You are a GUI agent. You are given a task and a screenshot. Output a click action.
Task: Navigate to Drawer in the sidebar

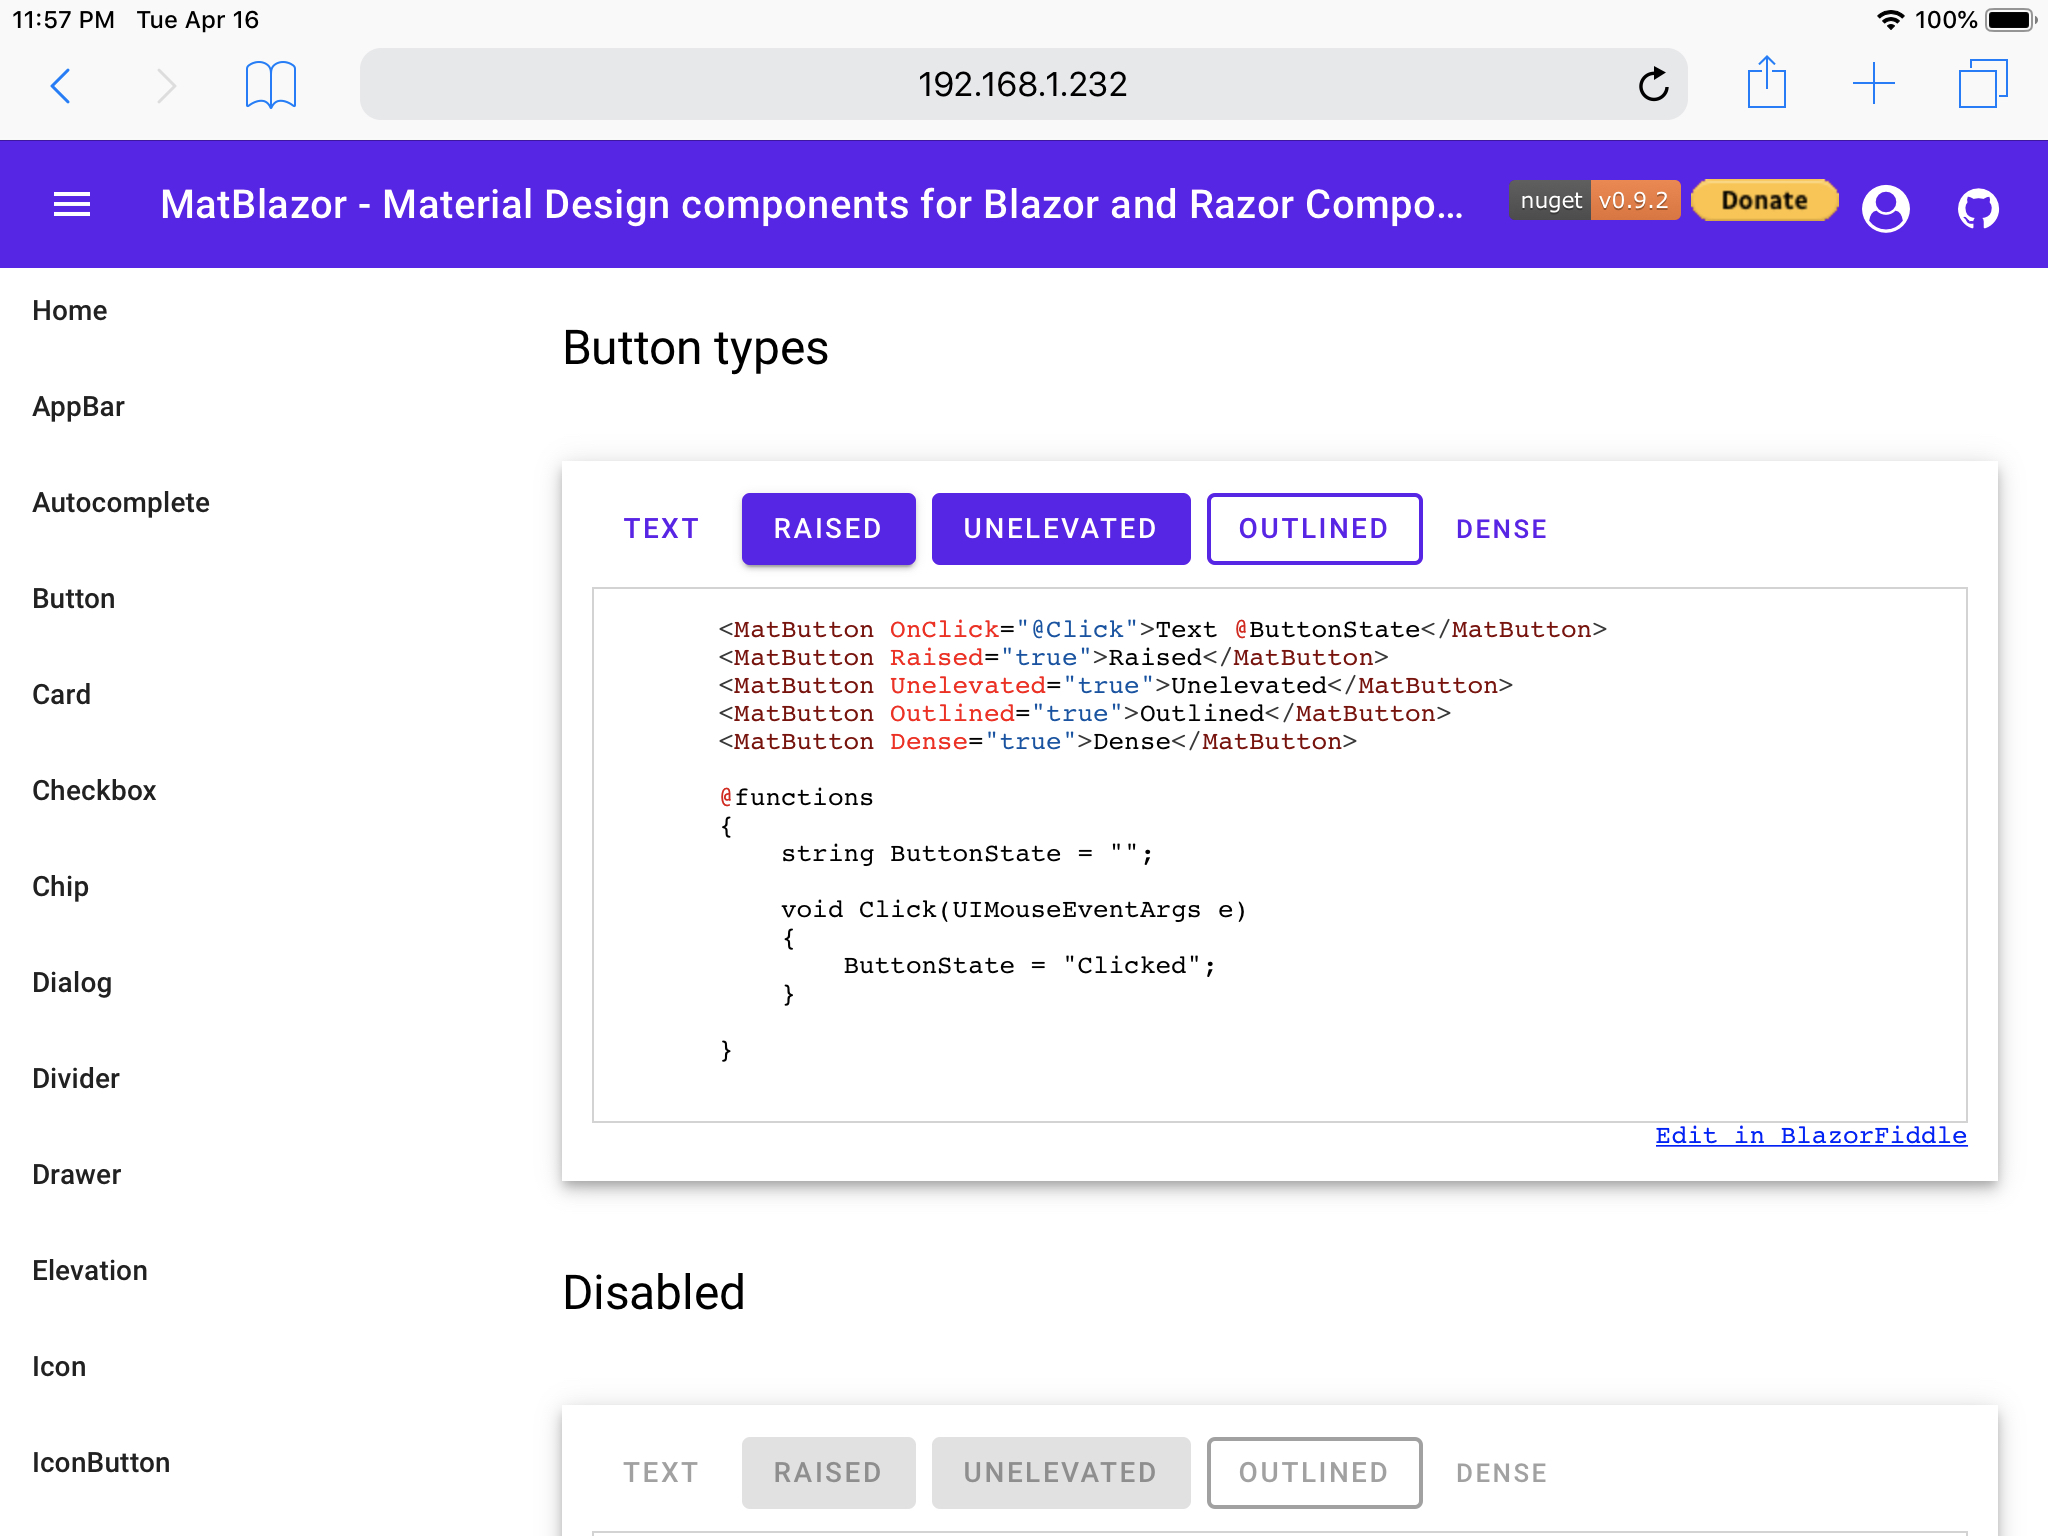77,1174
